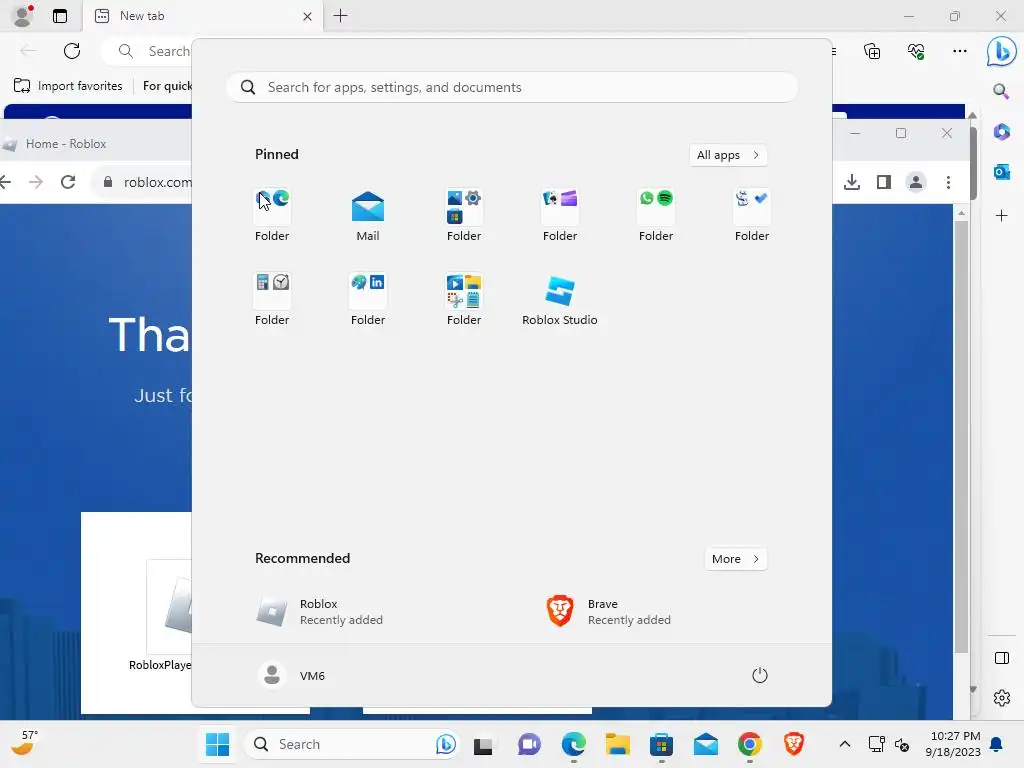
Task: Click the Edge profile avatar
Action: pyautogui.click(x=23, y=16)
